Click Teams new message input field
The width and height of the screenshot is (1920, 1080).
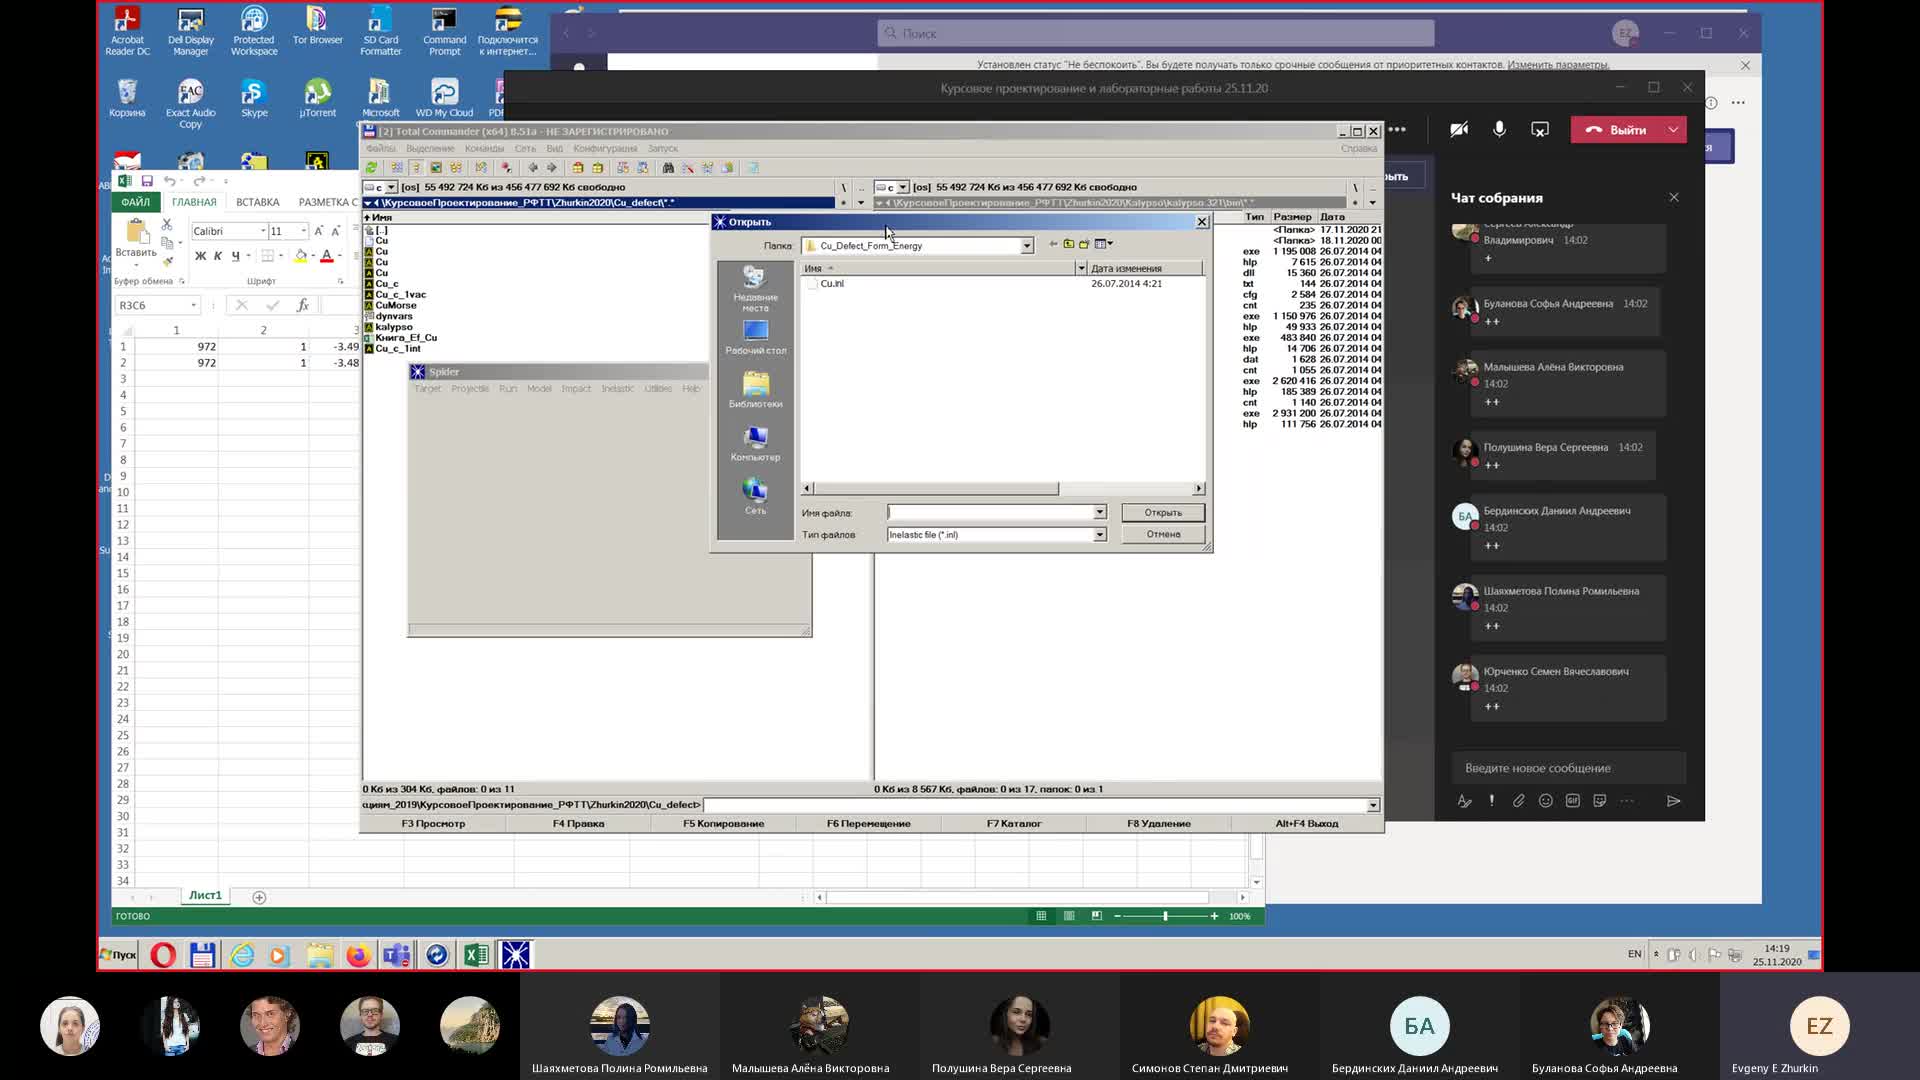1568,768
